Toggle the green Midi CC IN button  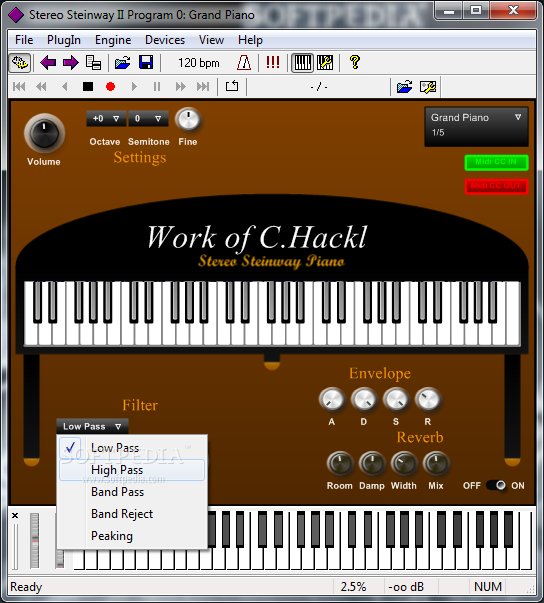(496, 162)
